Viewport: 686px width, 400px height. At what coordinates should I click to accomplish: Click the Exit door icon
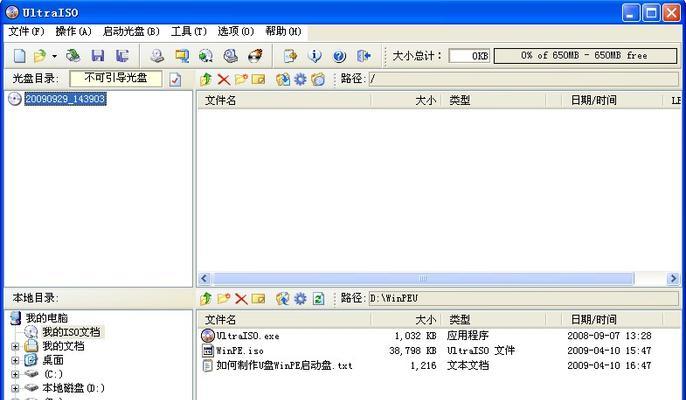pos(364,56)
